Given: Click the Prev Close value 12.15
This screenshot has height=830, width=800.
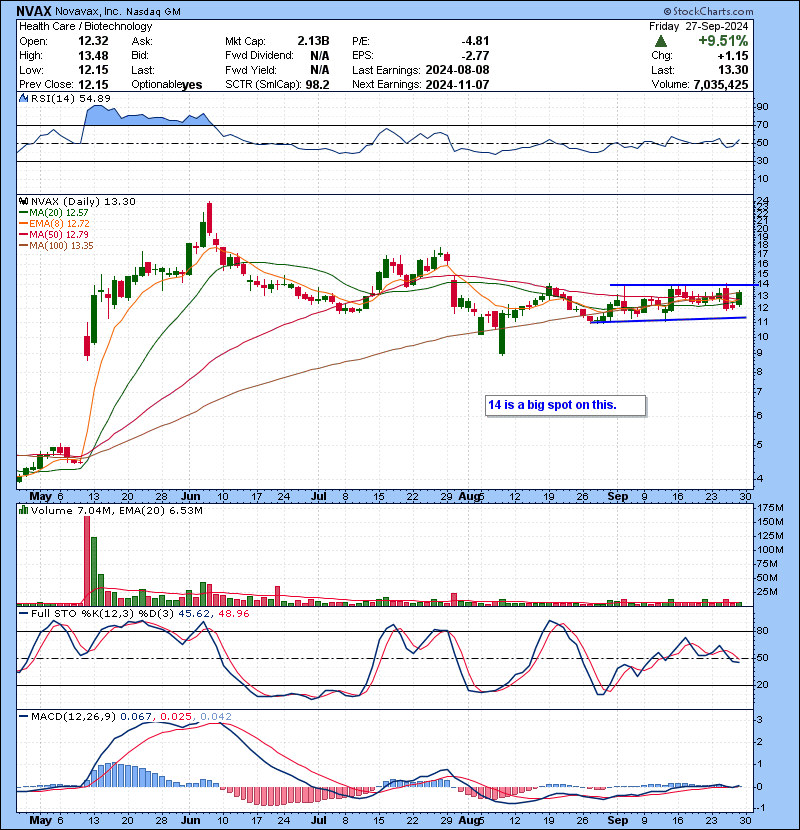Looking at the screenshot, I should coord(93,84).
